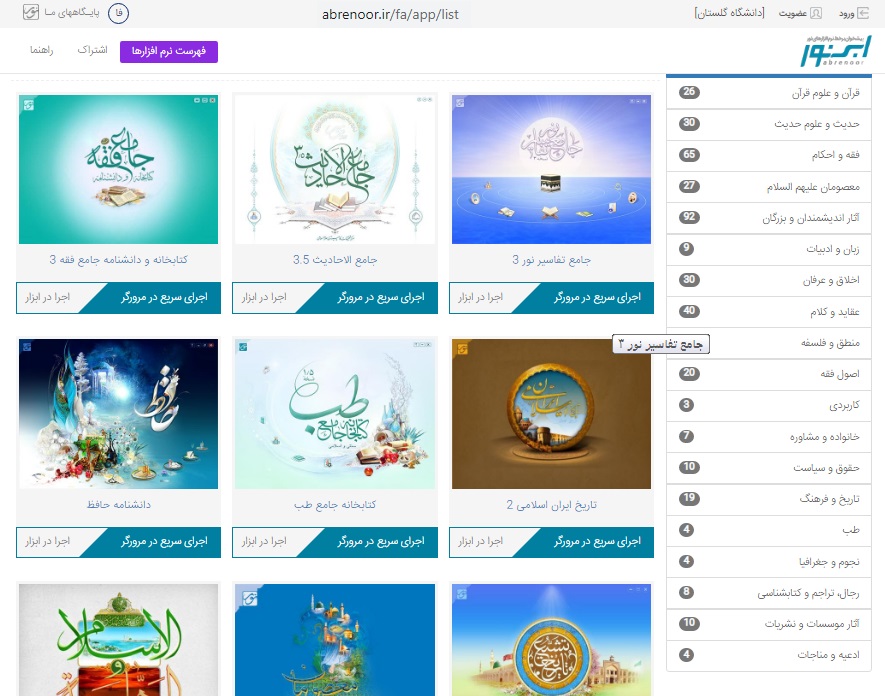Viewport: 885px width, 696px height.
Task: Open the 'حافظ' cover thumbnail
Action: (x=119, y=414)
